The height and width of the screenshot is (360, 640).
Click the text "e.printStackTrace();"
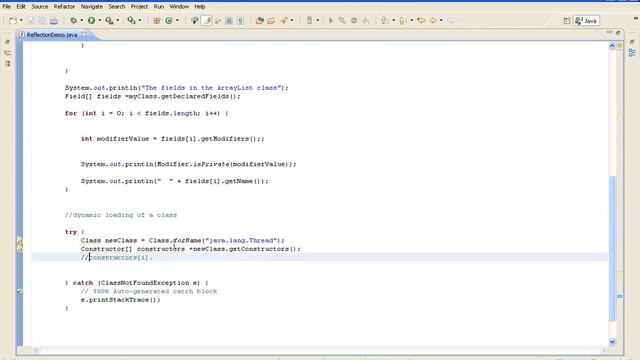click(120, 300)
